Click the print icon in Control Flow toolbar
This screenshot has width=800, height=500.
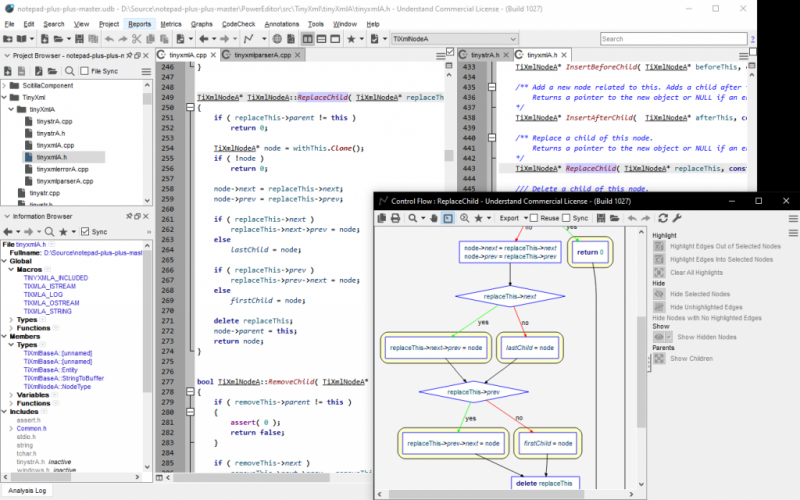pyautogui.click(x=396, y=217)
